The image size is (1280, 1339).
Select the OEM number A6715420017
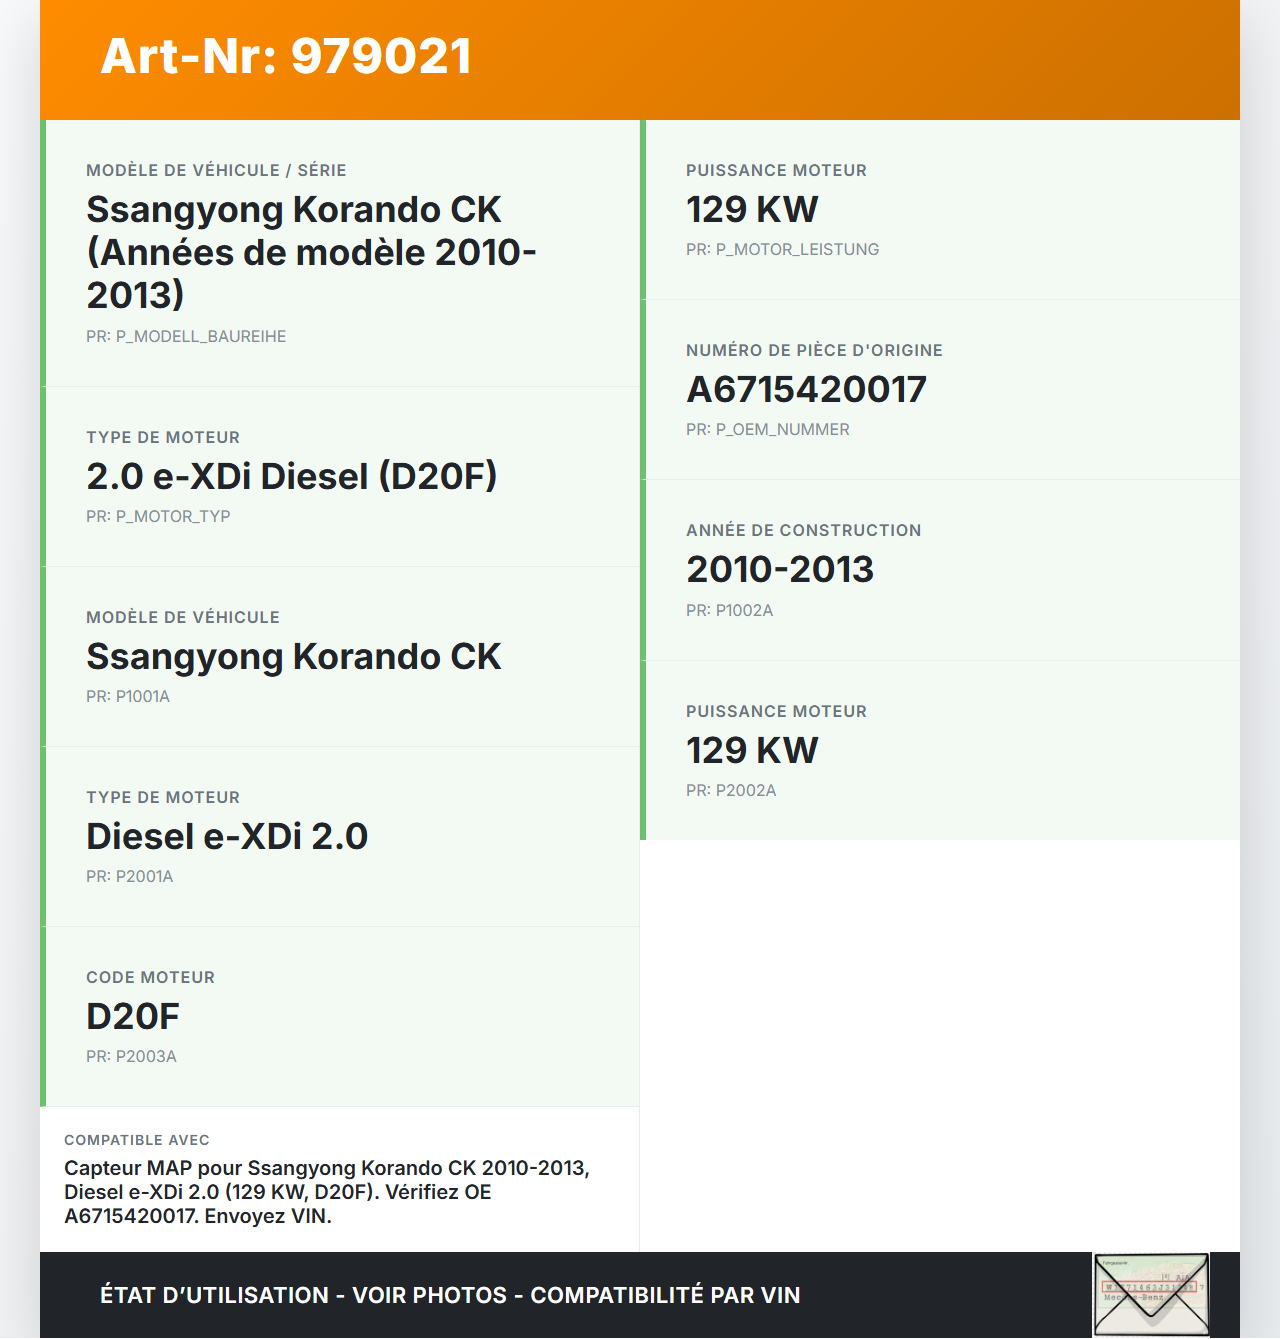coord(806,389)
